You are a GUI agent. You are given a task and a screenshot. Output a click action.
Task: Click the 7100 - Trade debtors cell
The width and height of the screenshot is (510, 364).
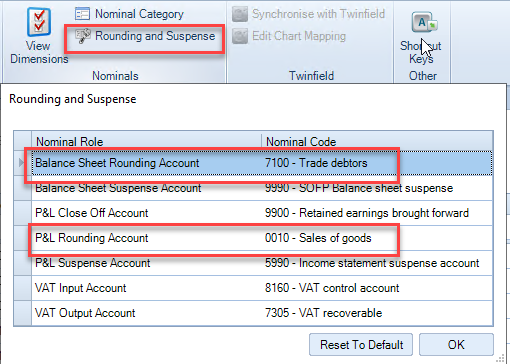377,163
